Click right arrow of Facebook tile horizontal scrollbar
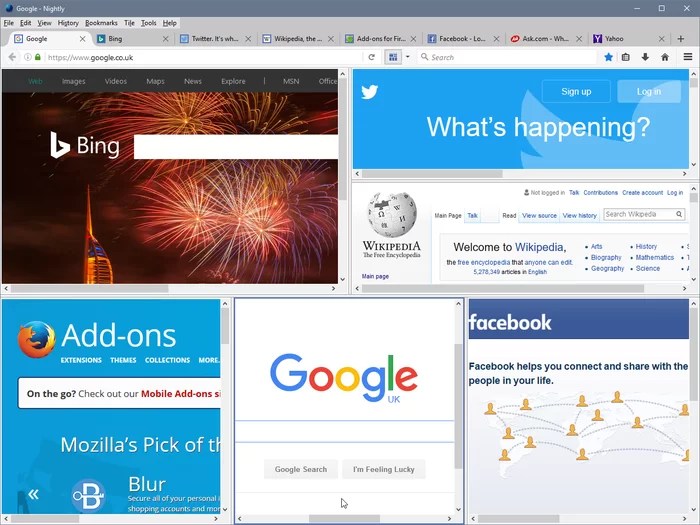700x525 pixels. pyautogui.click(x=685, y=519)
